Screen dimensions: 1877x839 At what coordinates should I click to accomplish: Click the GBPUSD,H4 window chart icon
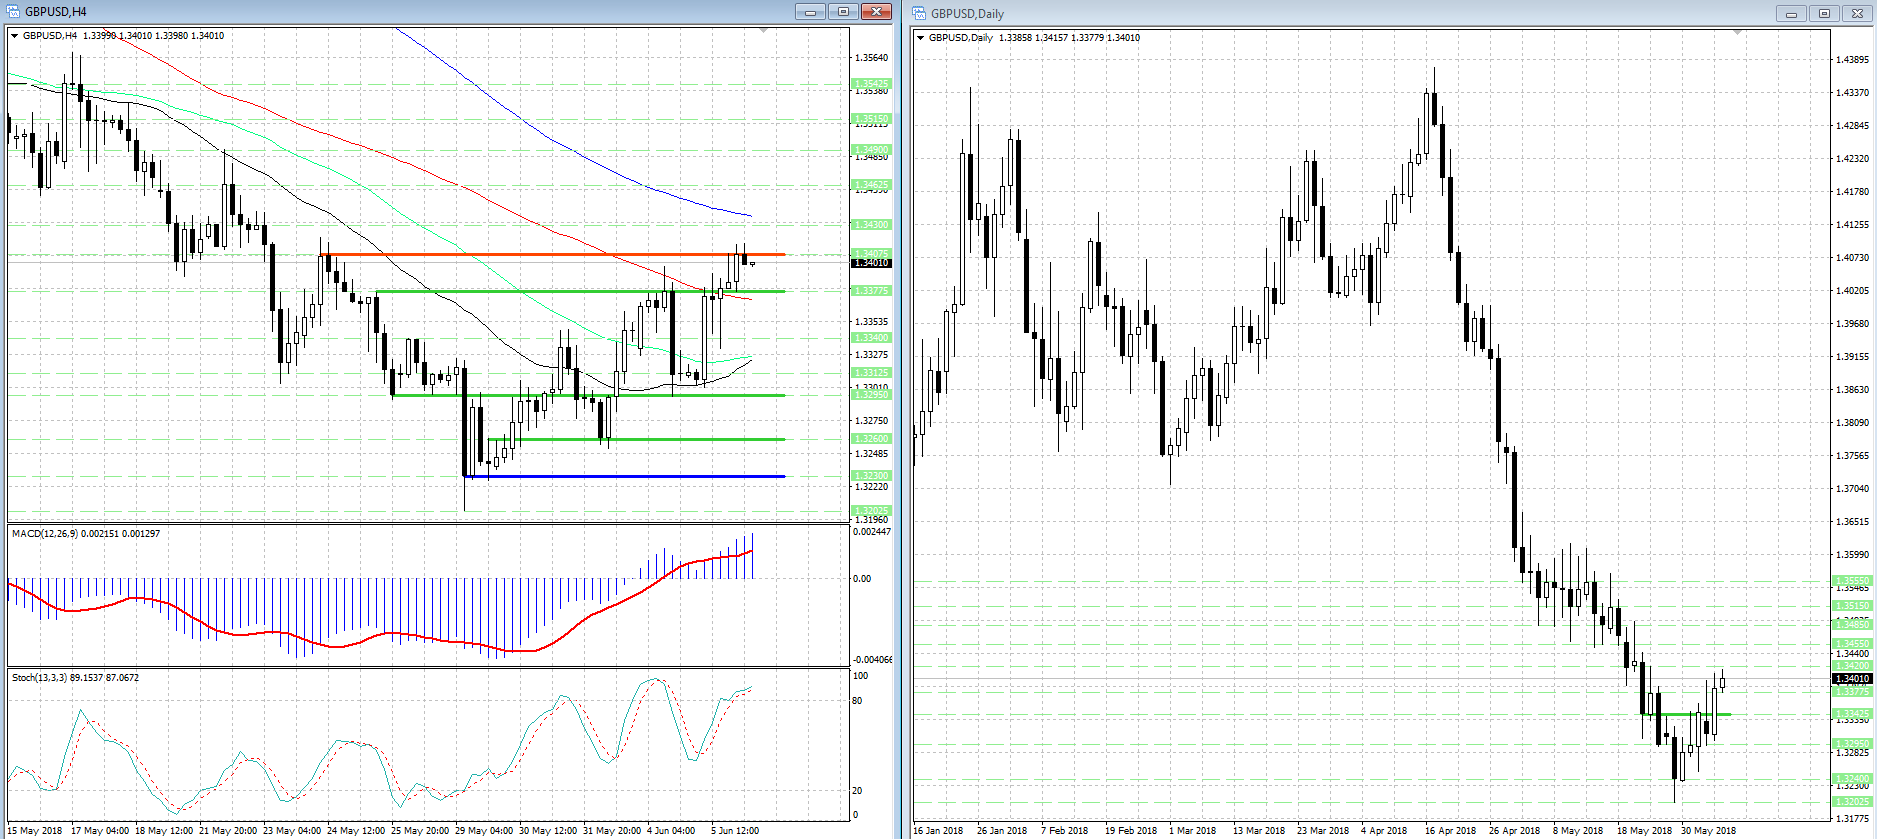point(14,12)
